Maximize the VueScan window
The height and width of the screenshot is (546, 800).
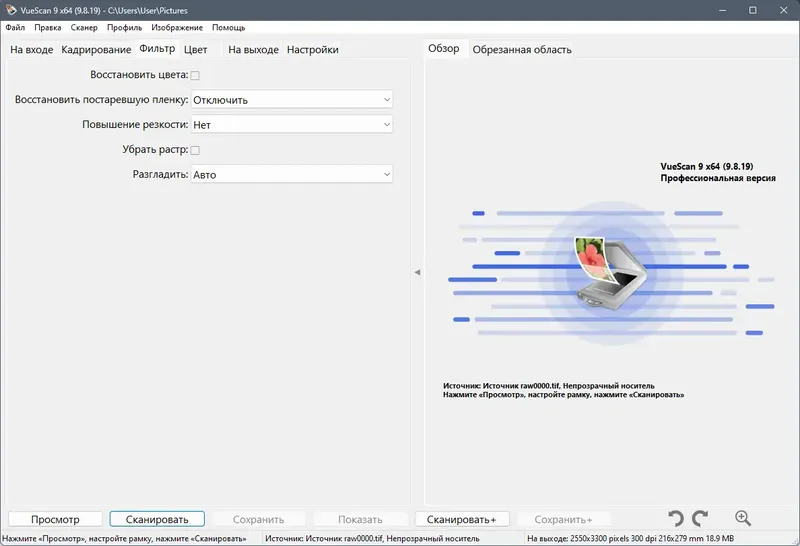point(753,10)
